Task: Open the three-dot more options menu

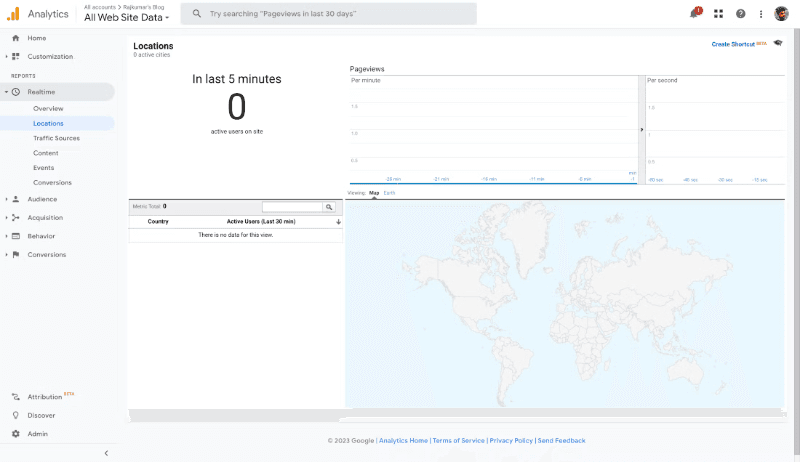Action: (x=761, y=14)
